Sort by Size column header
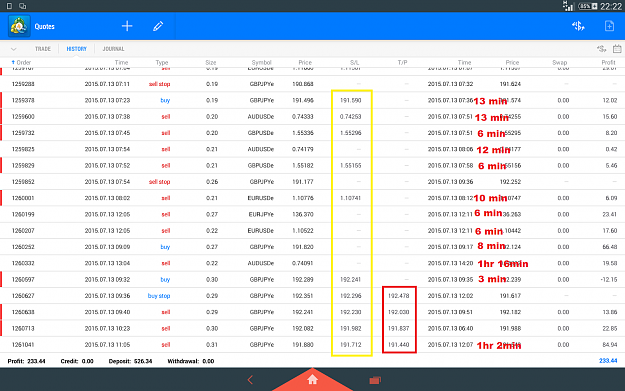Screen dimensions: 625x391 211,62
